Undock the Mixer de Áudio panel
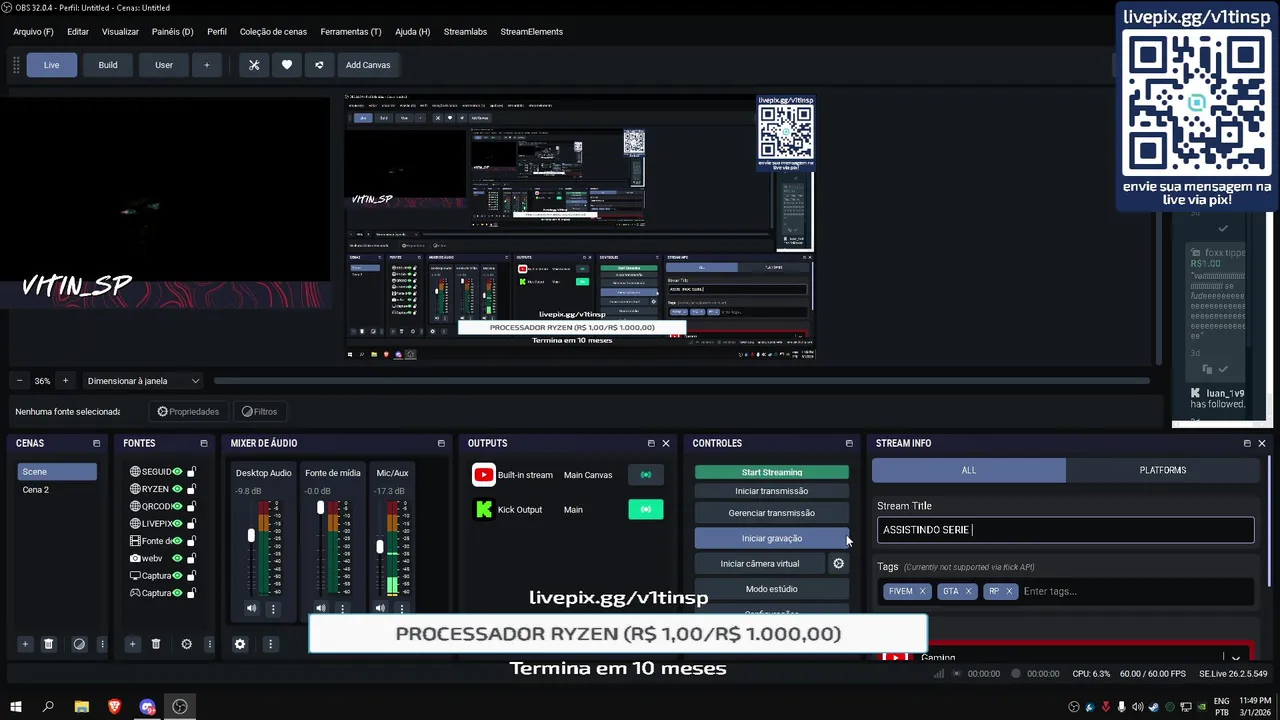1280x720 pixels. (x=441, y=443)
